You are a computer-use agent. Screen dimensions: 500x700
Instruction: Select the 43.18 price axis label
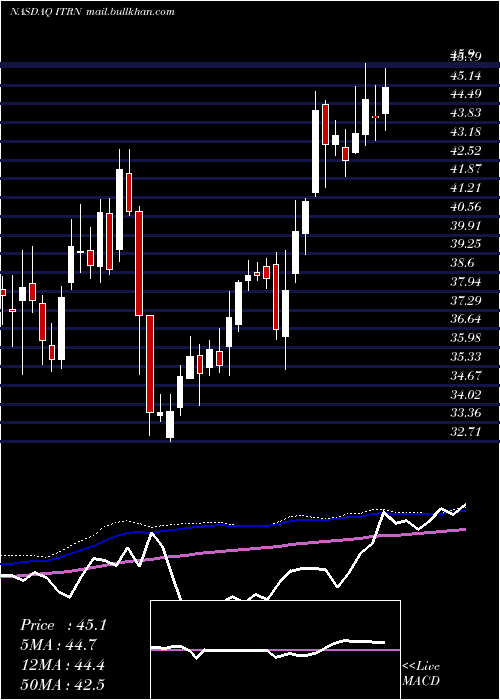pyautogui.click(x=466, y=132)
